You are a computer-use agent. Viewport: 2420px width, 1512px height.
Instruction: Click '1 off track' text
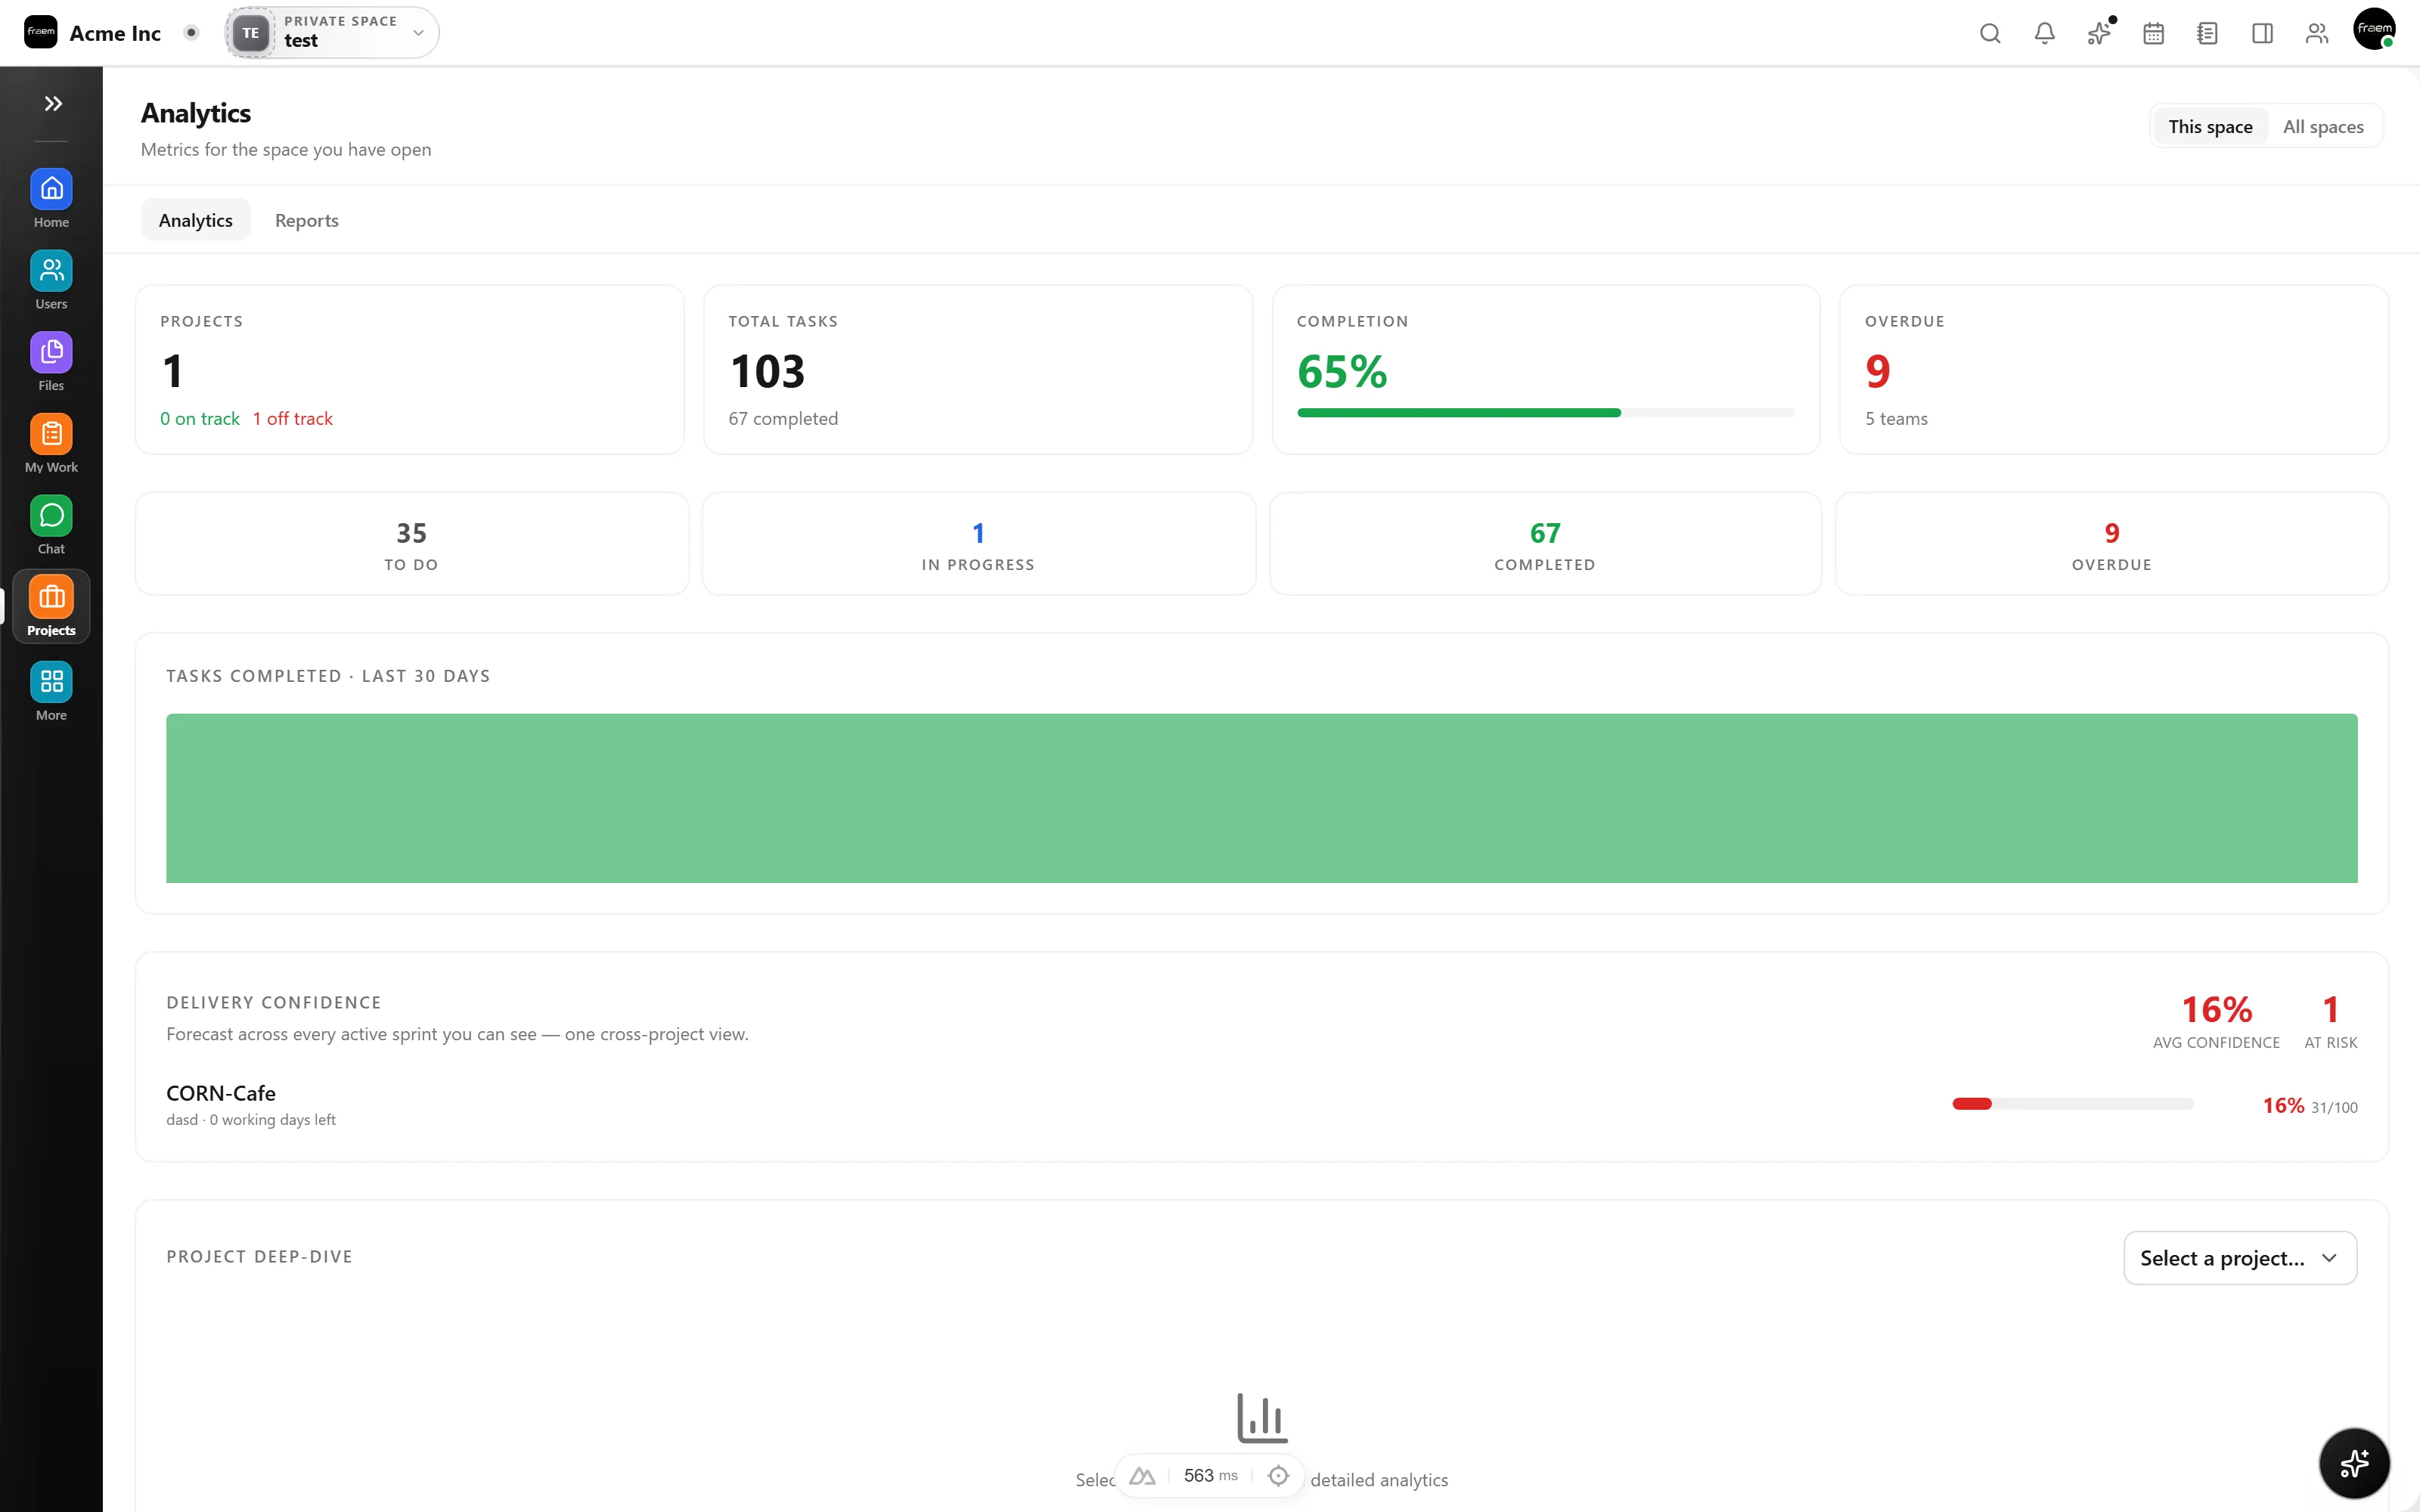pos(293,419)
